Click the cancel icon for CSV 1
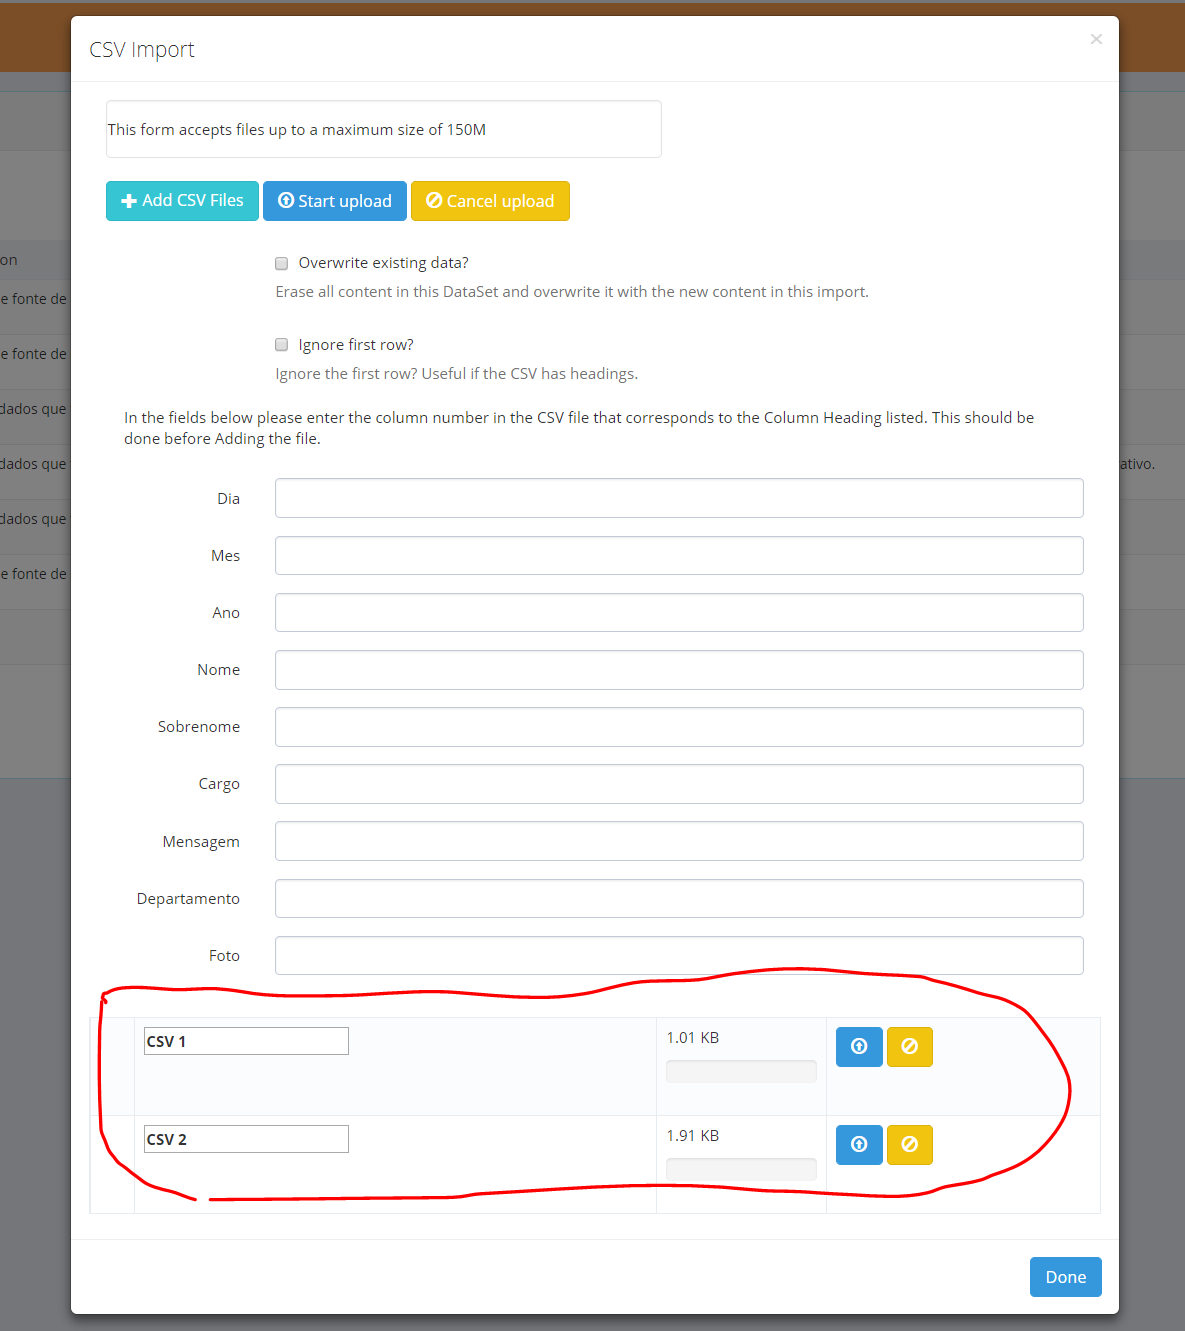The image size is (1185, 1331). click(x=909, y=1047)
